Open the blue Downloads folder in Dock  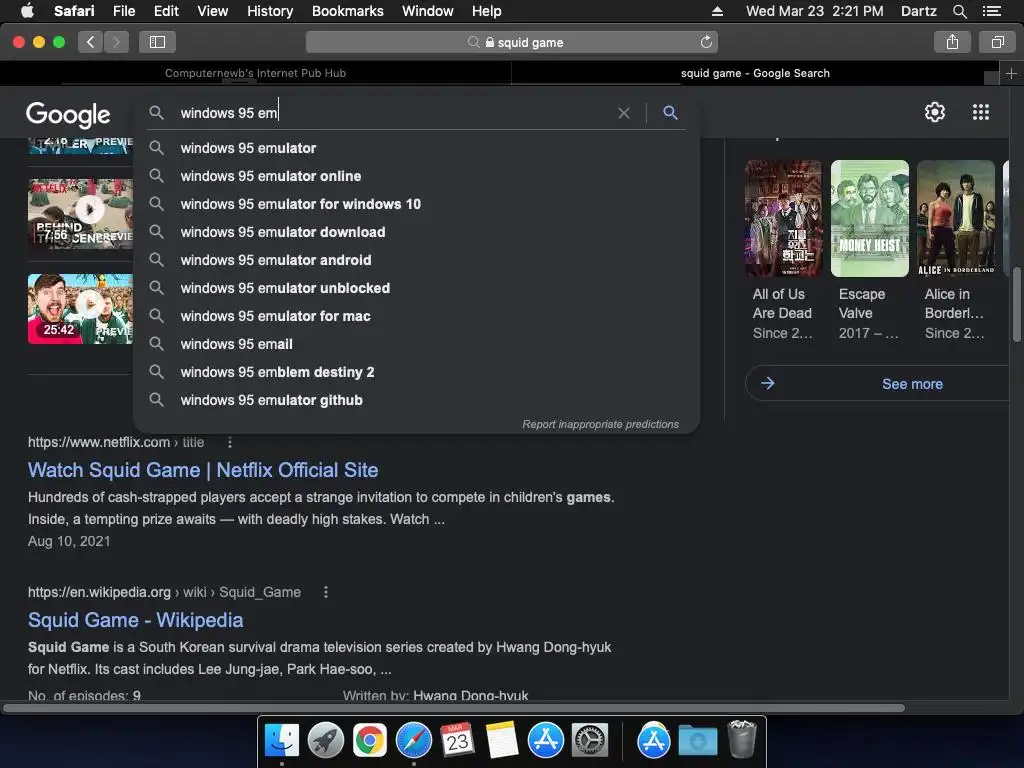pos(697,741)
